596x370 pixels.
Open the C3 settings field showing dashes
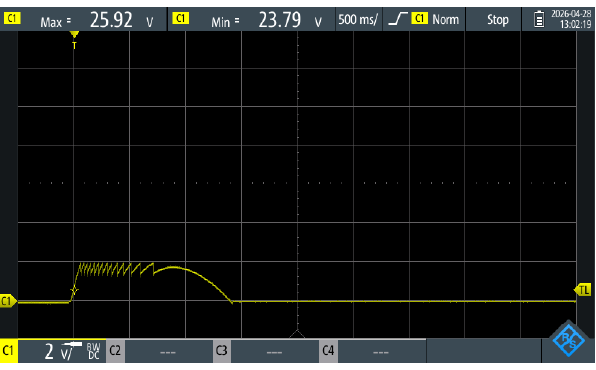[x=274, y=351]
